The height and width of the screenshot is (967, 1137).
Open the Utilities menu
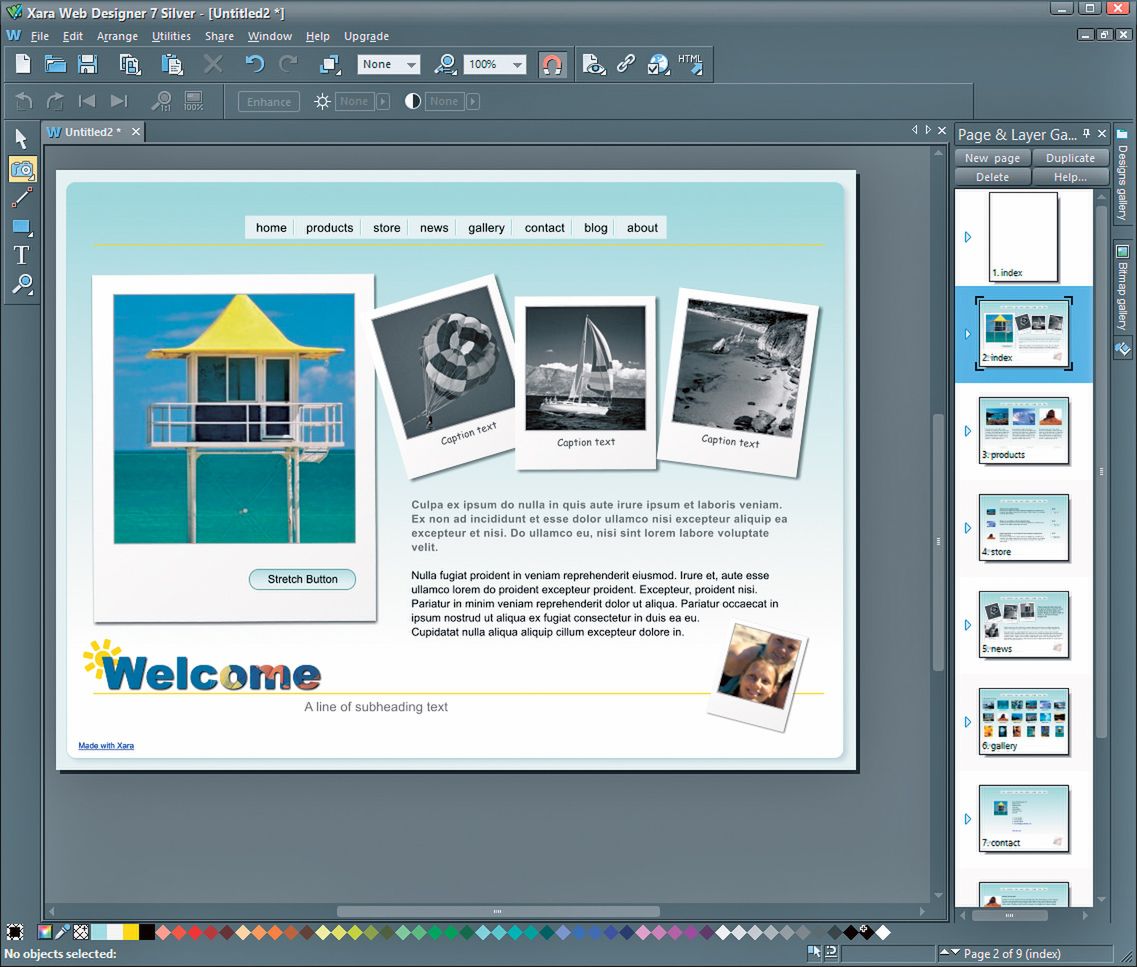click(x=171, y=36)
